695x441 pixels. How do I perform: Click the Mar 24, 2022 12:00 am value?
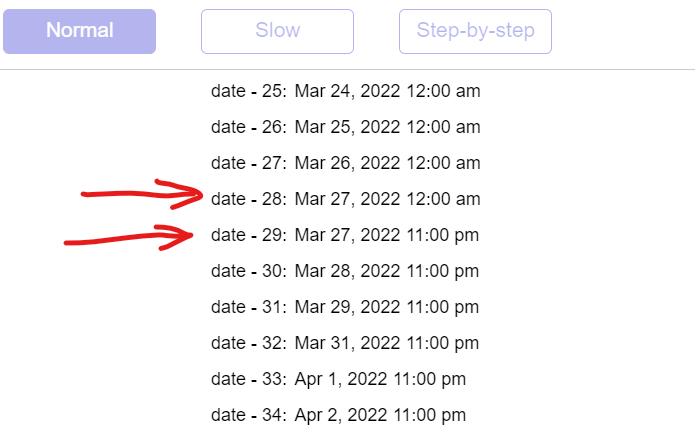[387, 91]
